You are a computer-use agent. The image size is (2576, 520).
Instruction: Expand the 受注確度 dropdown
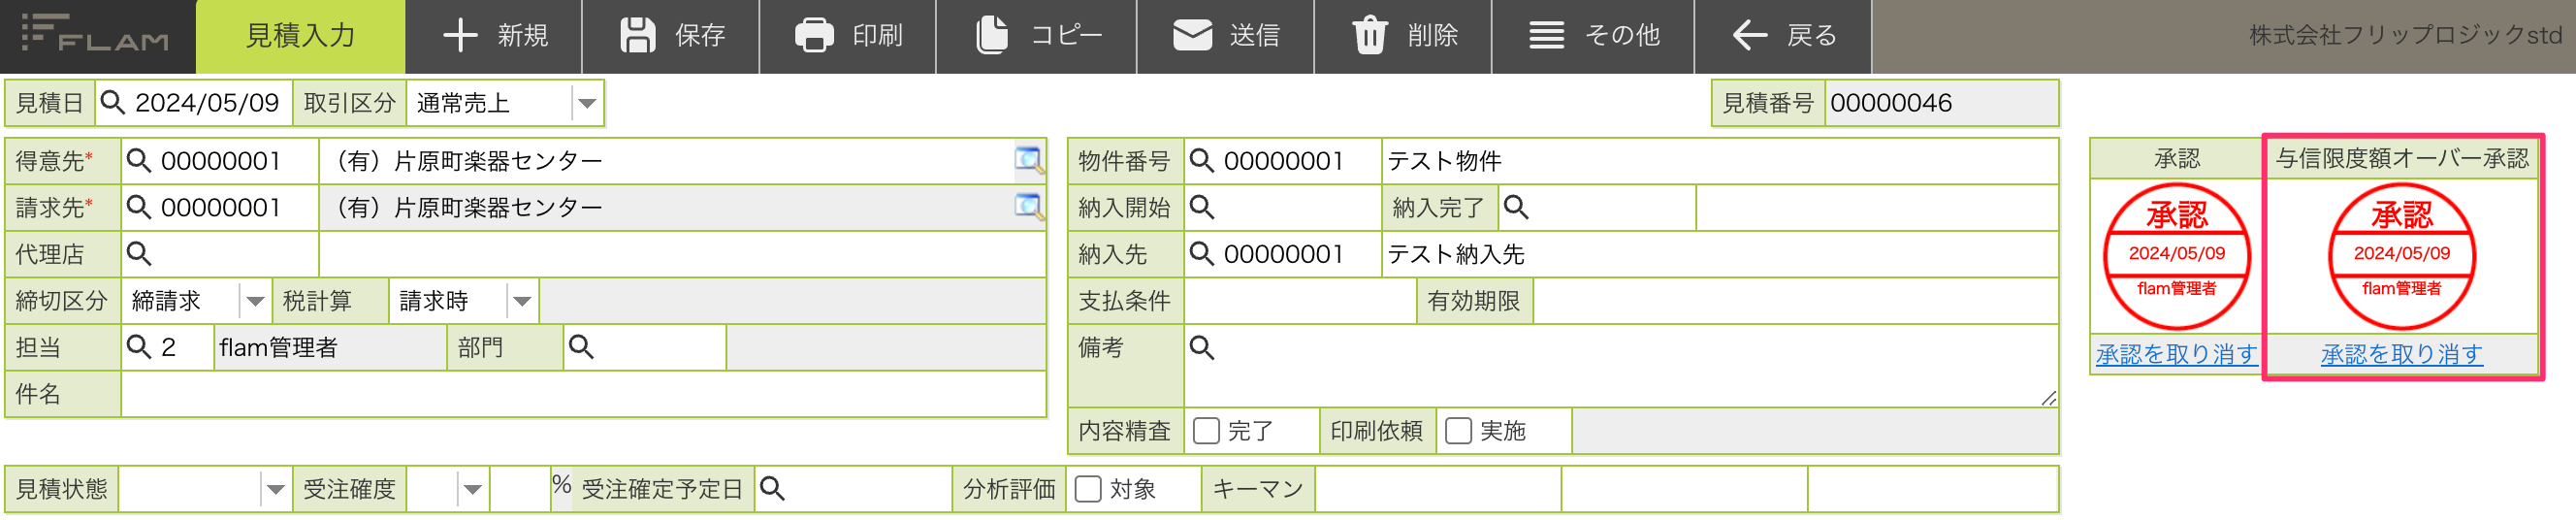(x=472, y=489)
